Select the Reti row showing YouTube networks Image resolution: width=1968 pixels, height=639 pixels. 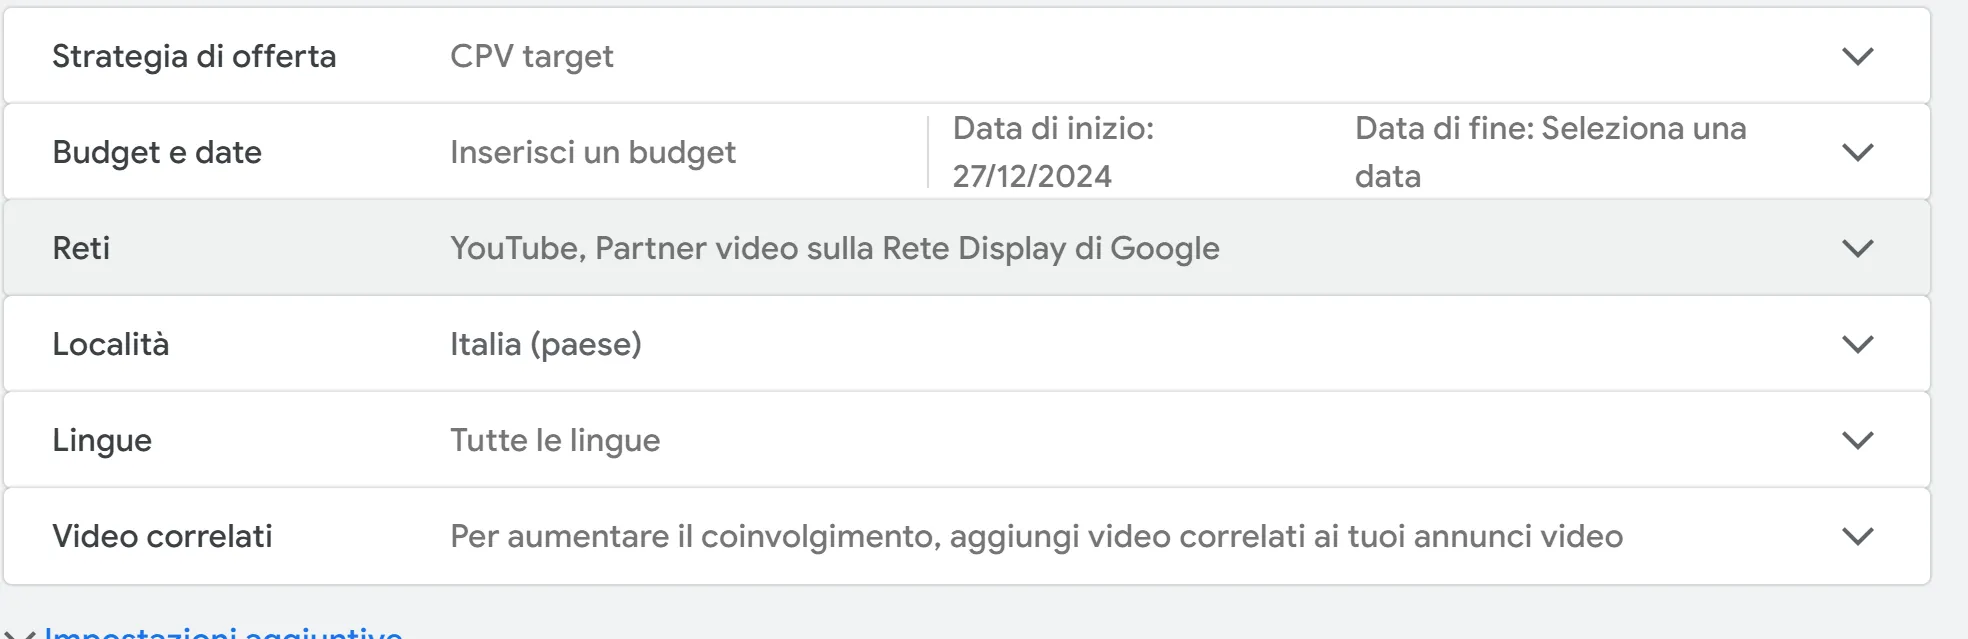(x=834, y=248)
